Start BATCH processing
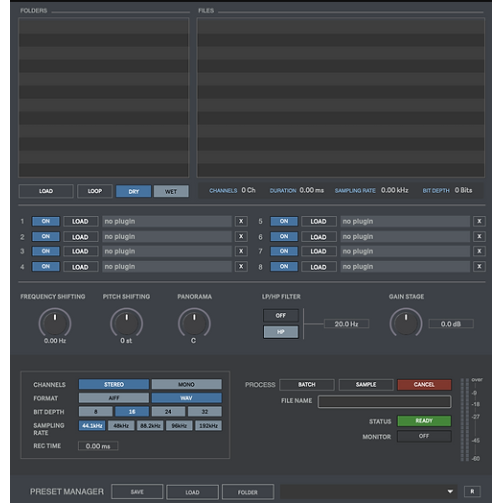 (307, 385)
